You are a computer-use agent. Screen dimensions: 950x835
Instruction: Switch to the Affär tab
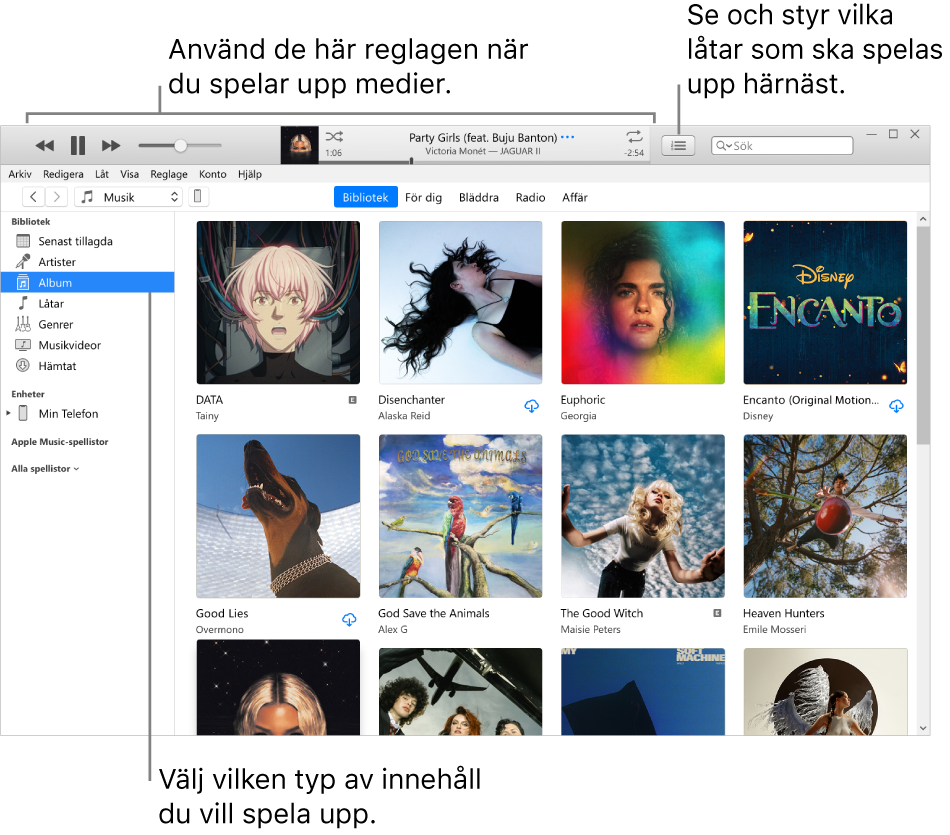(x=575, y=198)
